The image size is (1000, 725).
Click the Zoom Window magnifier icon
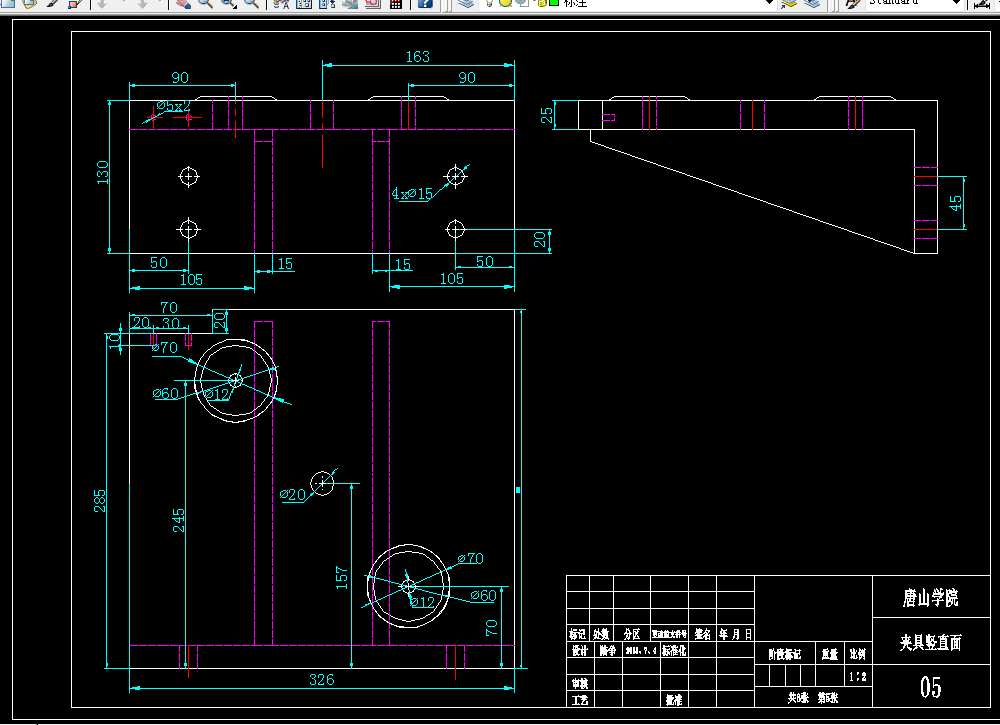pyautogui.click(x=228, y=3)
